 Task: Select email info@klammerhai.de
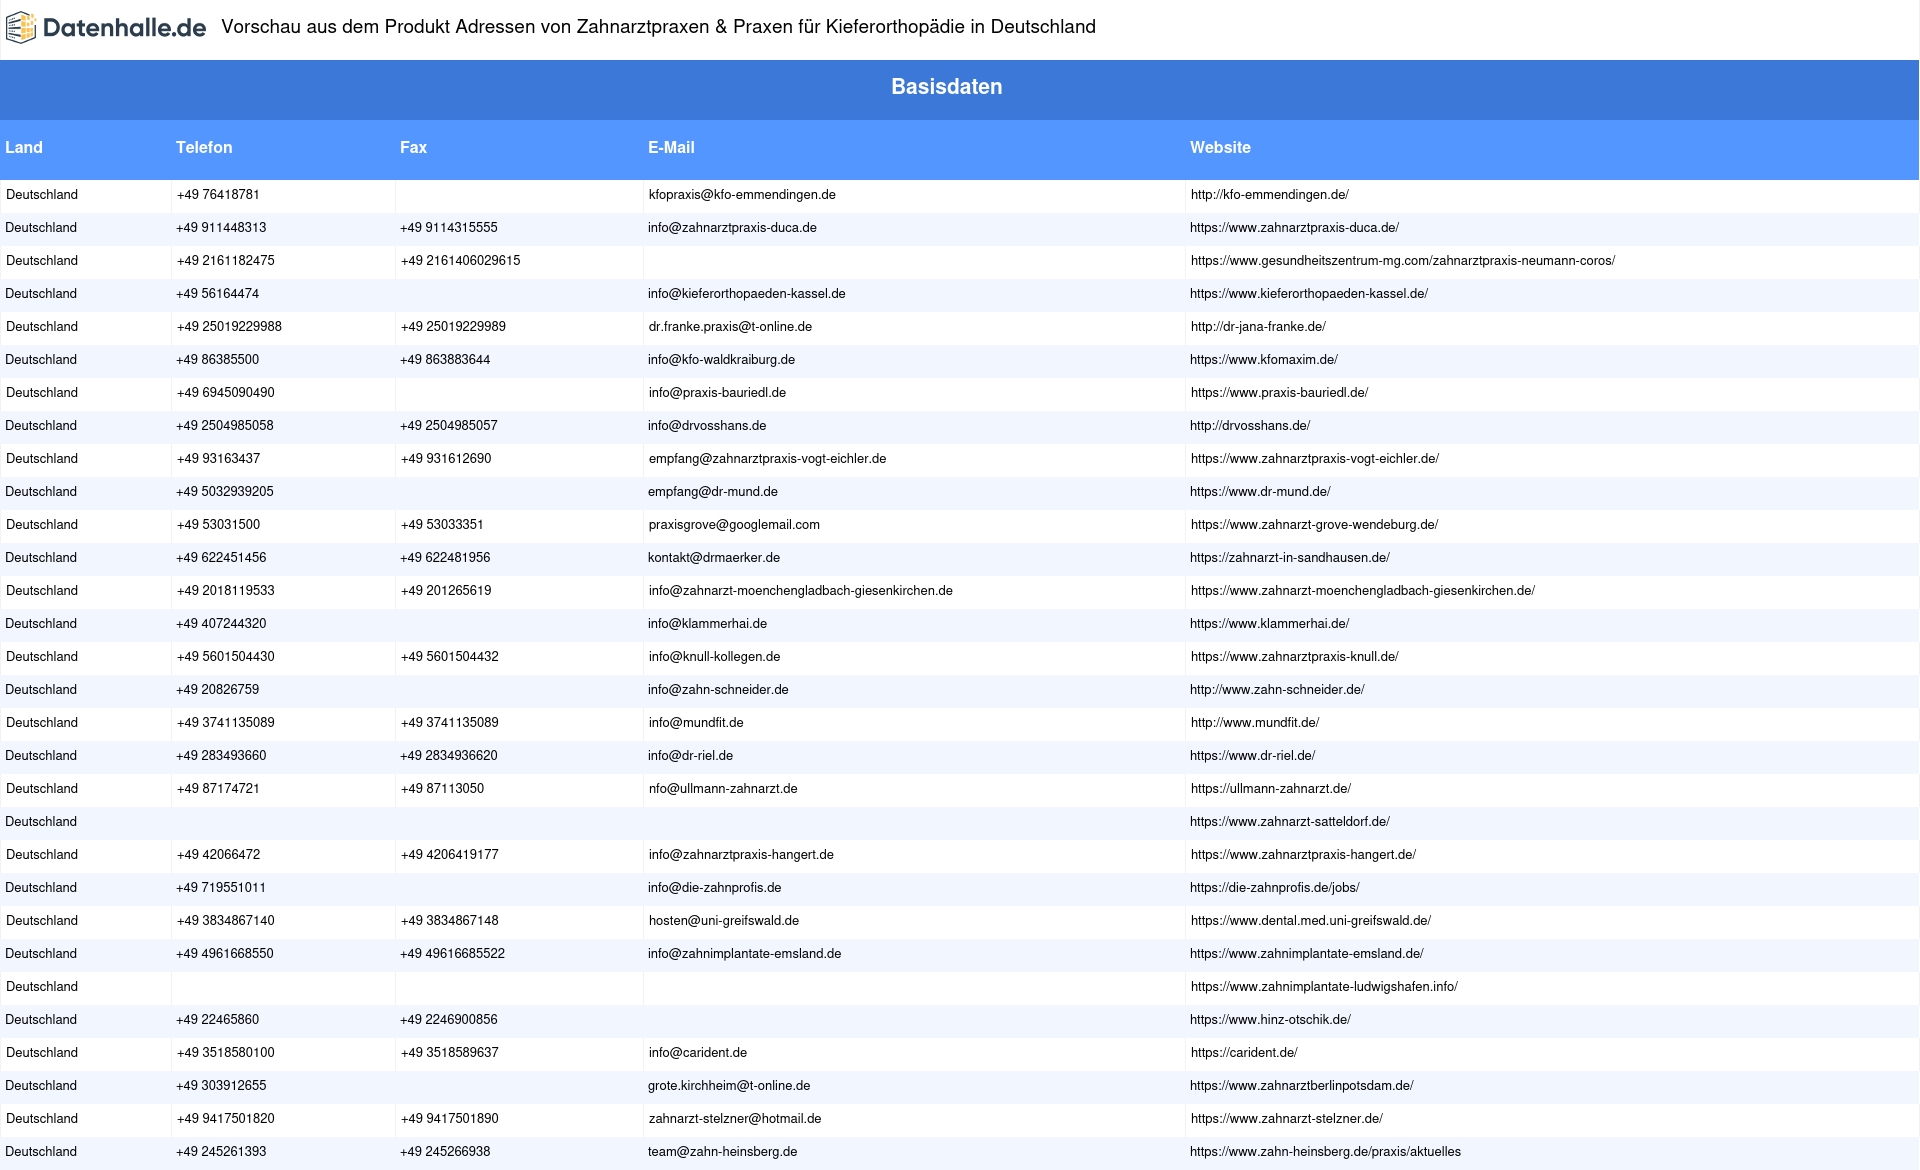(x=707, y=624)
